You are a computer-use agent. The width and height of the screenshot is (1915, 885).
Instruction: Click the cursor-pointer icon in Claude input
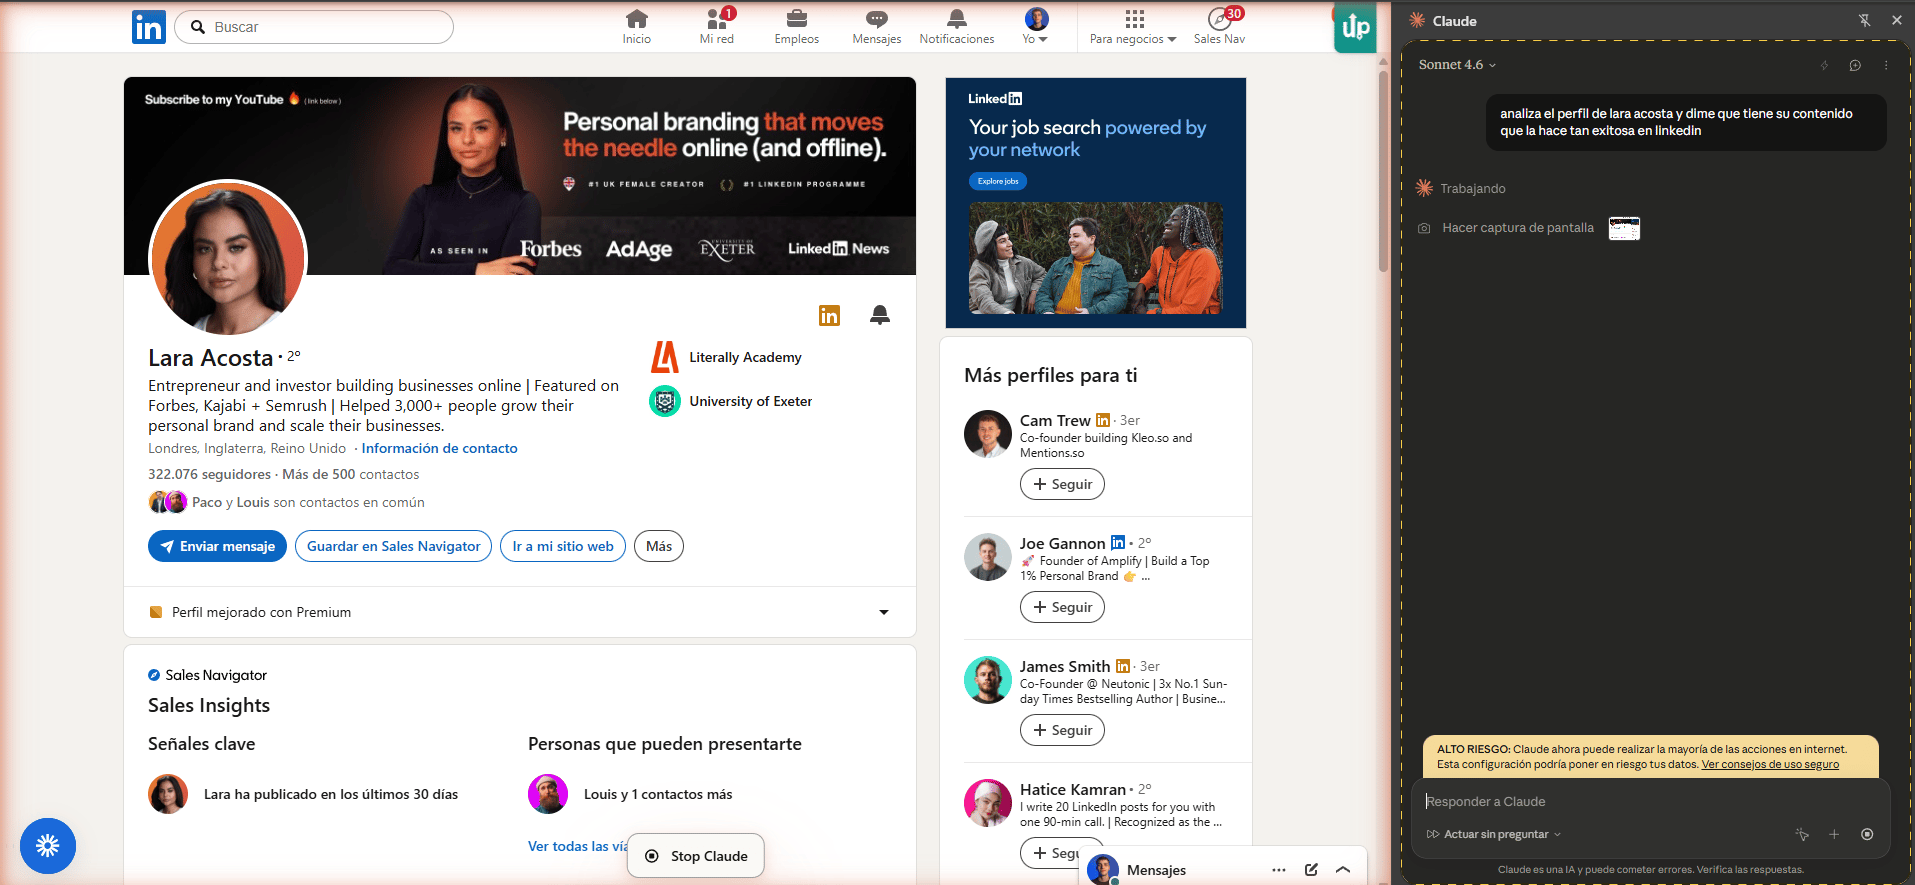click(x=1802, y=834)
